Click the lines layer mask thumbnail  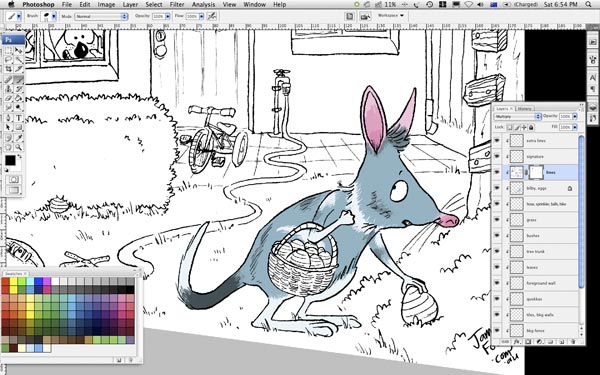click(x=536, y=172)
